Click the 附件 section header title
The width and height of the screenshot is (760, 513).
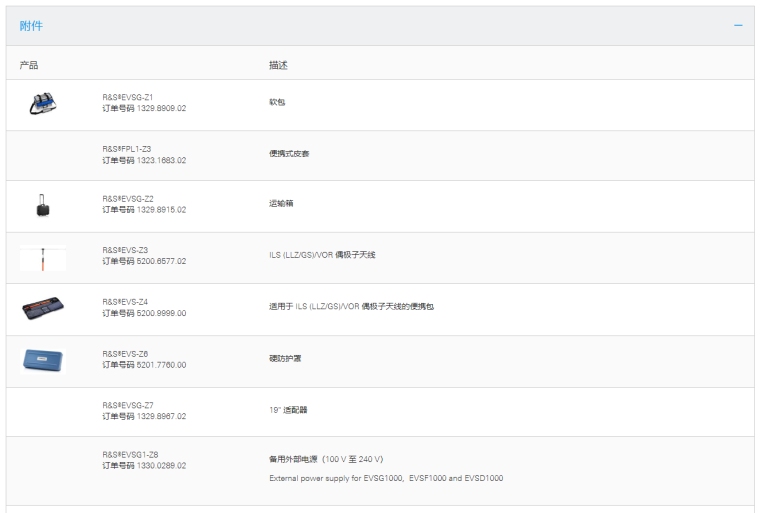point(32,25)
